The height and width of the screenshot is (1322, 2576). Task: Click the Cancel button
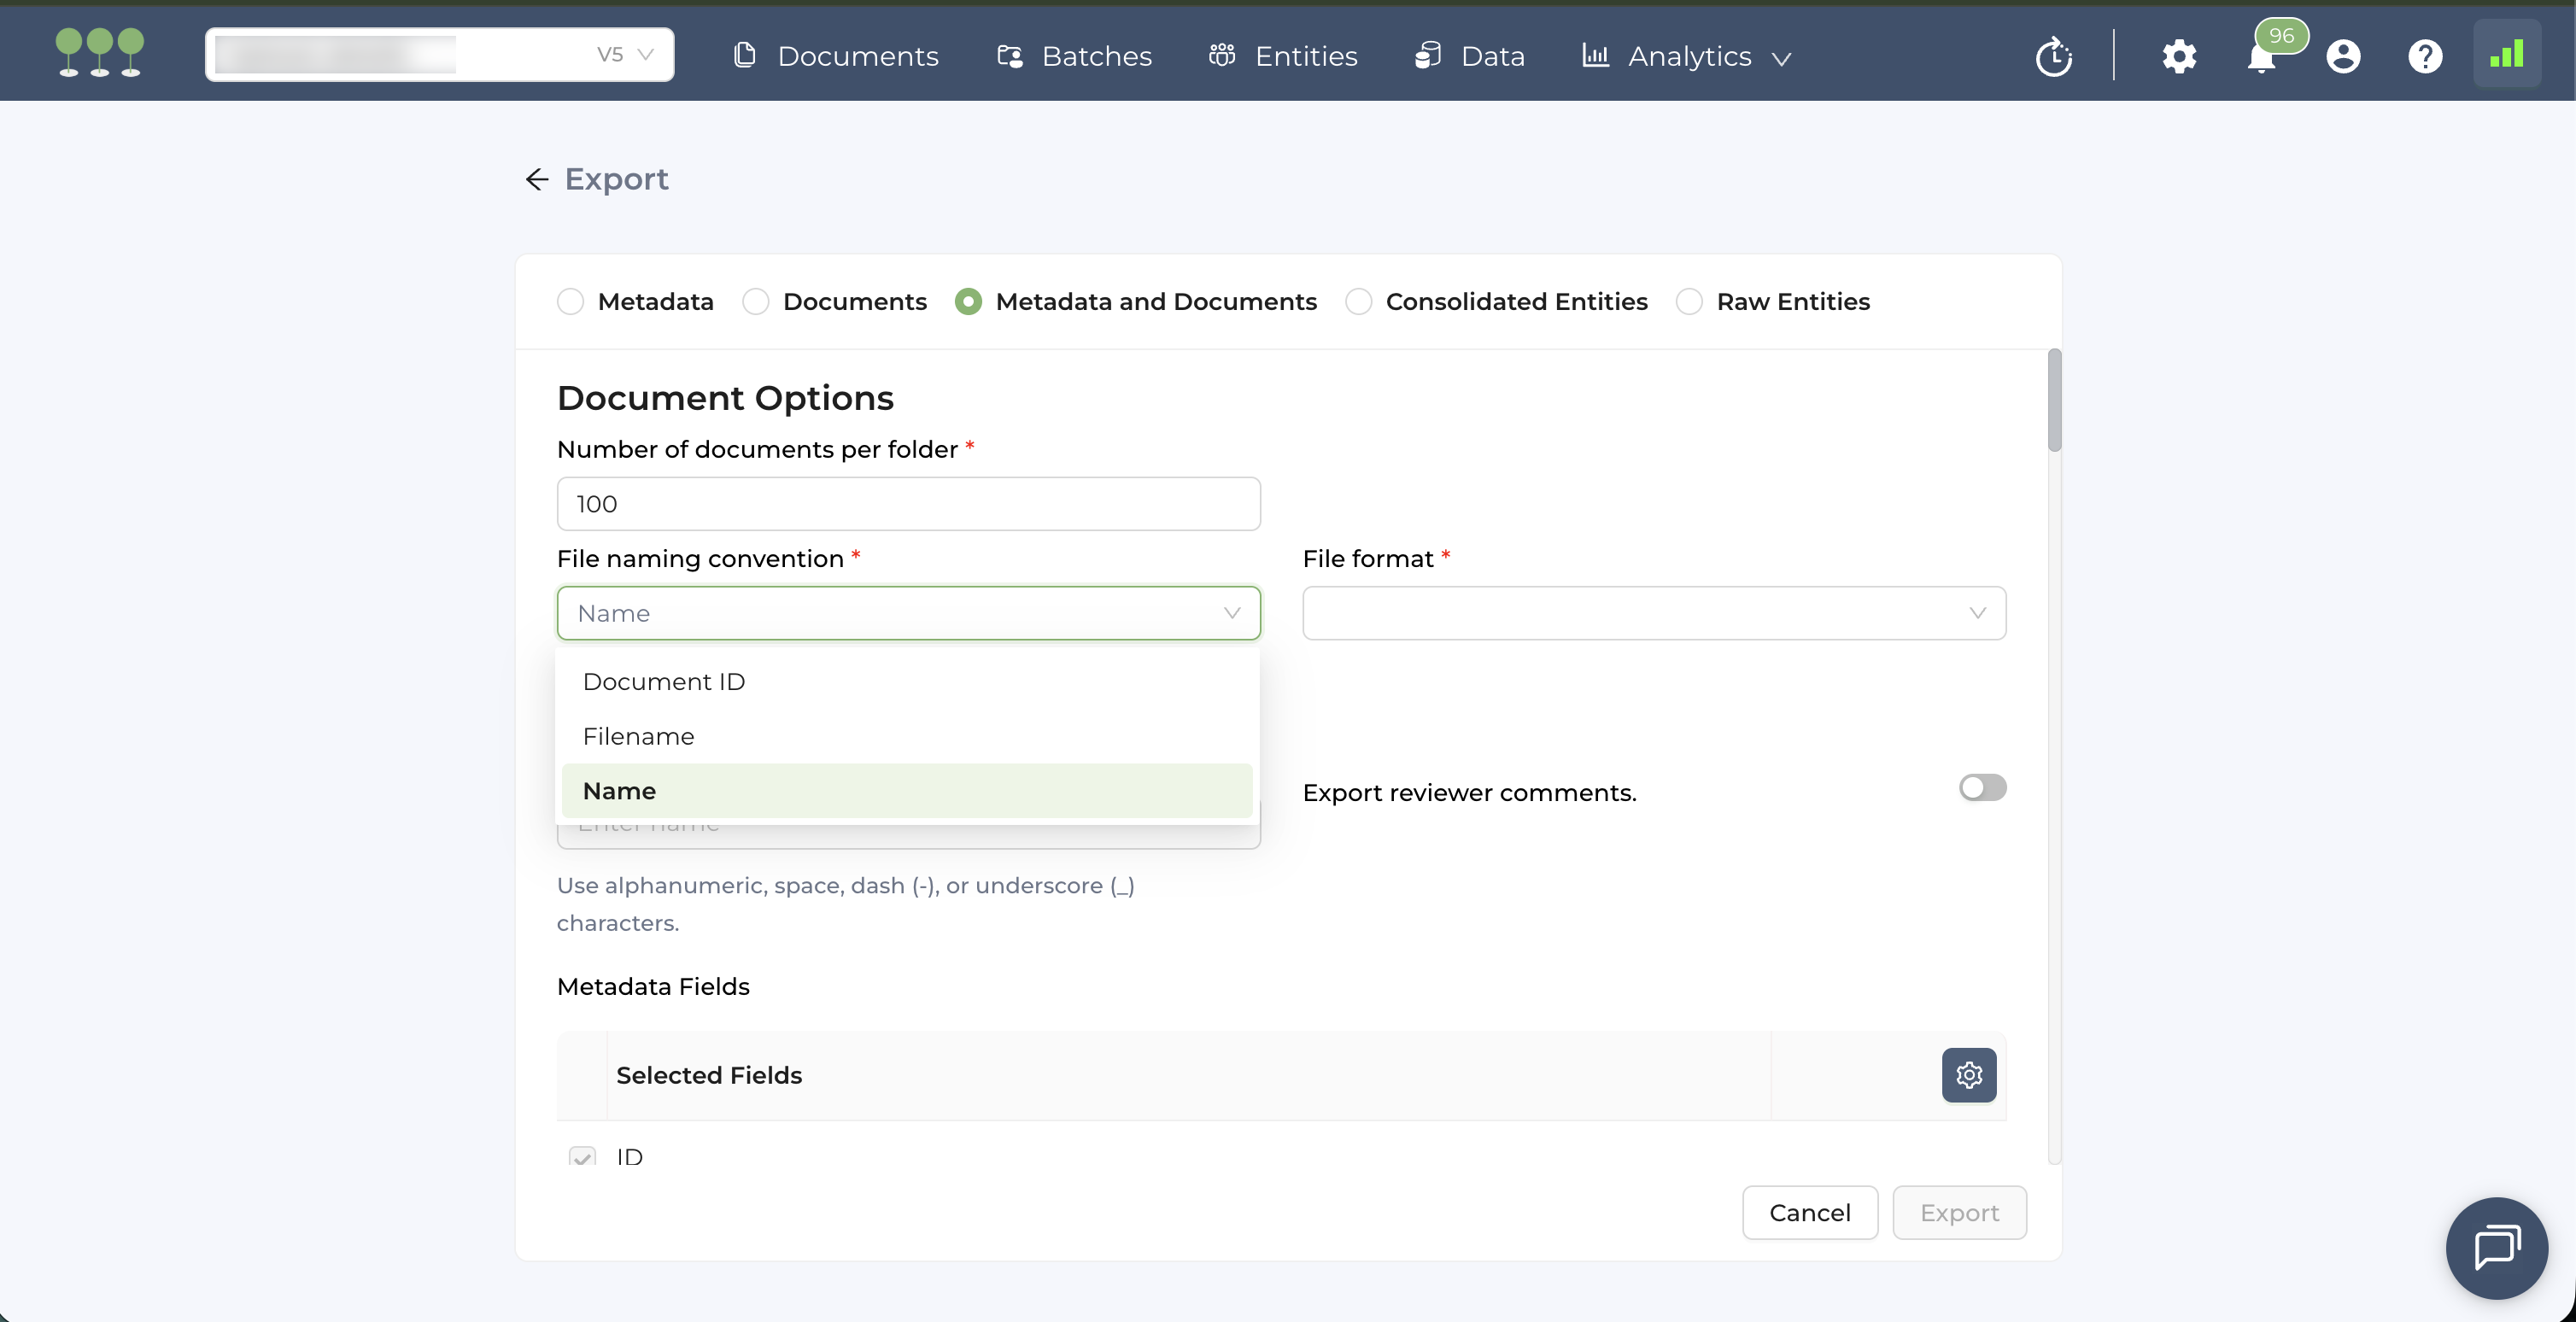(x=1809, y=1213)
